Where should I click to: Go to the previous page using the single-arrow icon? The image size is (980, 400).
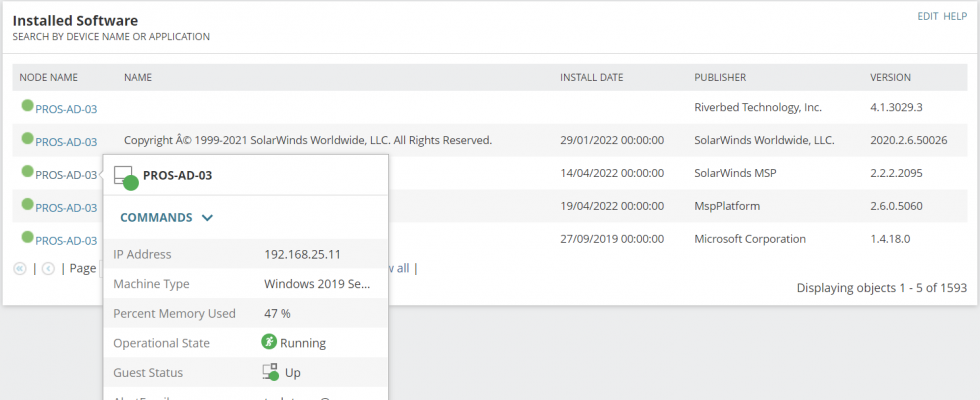(x=48, y=268)
